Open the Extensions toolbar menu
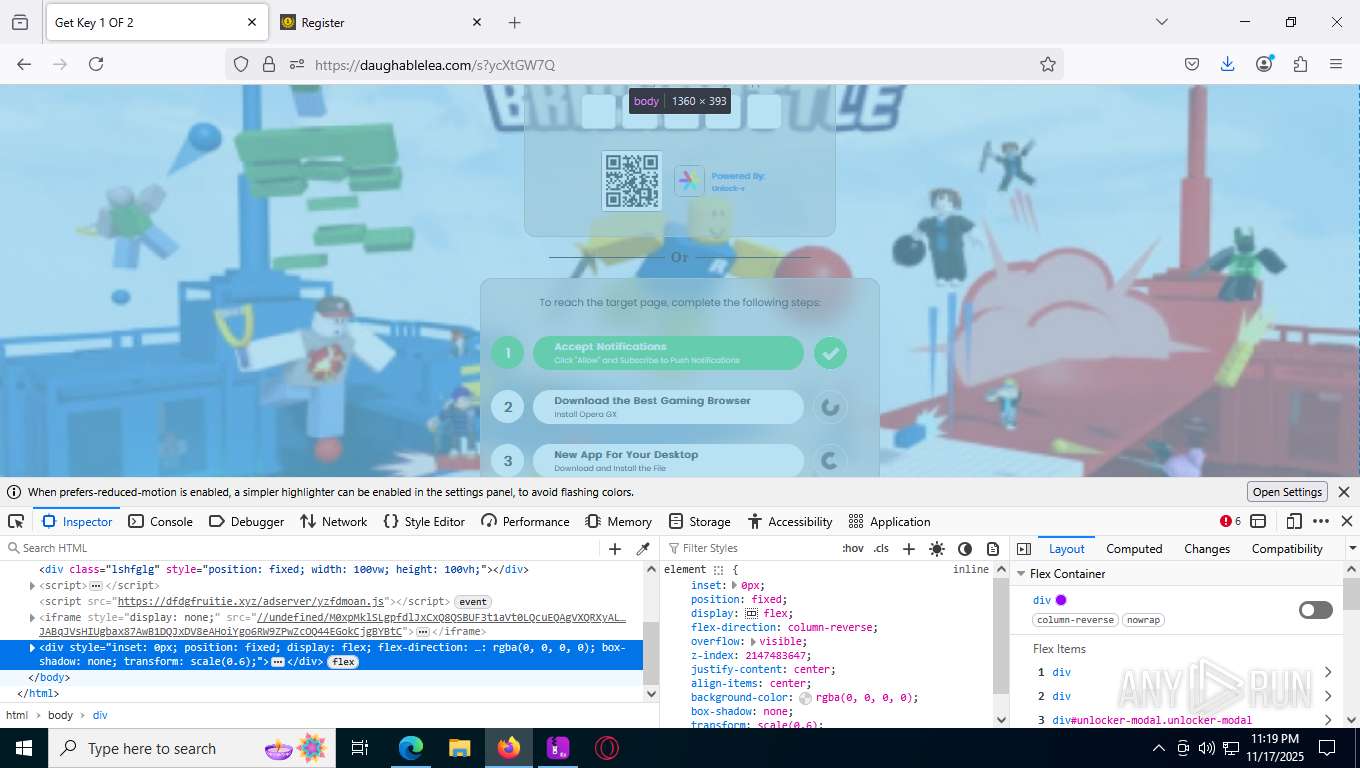Viewport: 1360px width, 768px height. point(1300,64)
